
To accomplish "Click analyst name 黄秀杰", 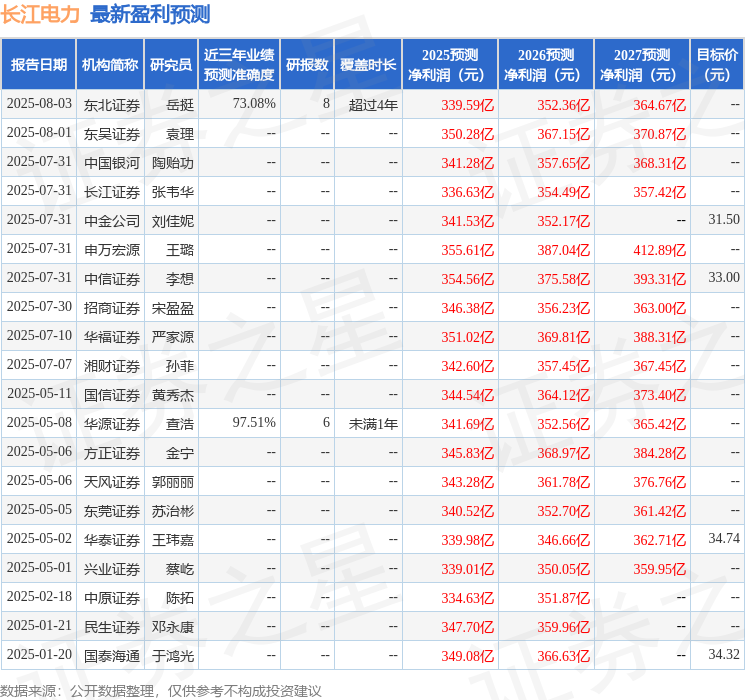I will pos(173,395).
